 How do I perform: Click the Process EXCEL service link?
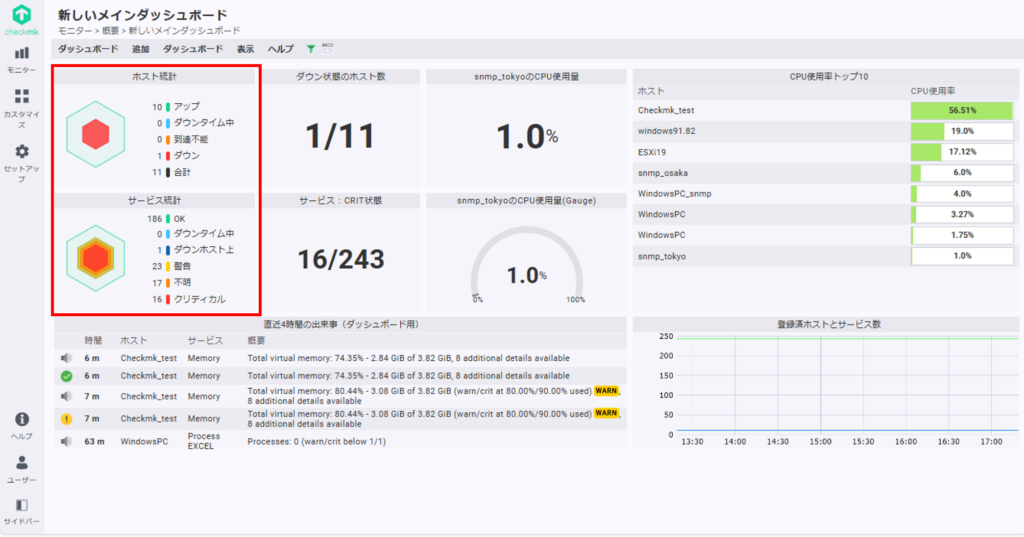pyautogui.click(x=204, y=441)
